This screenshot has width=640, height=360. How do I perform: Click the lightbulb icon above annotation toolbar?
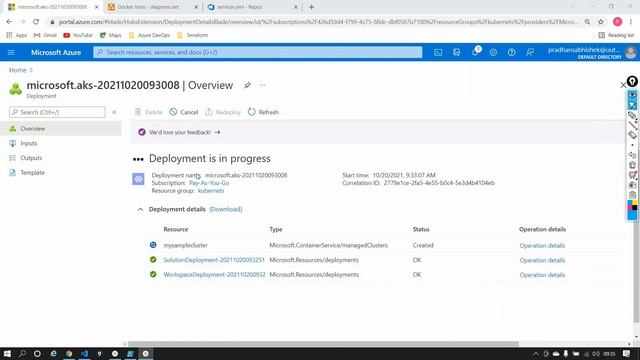click(632, 81)
